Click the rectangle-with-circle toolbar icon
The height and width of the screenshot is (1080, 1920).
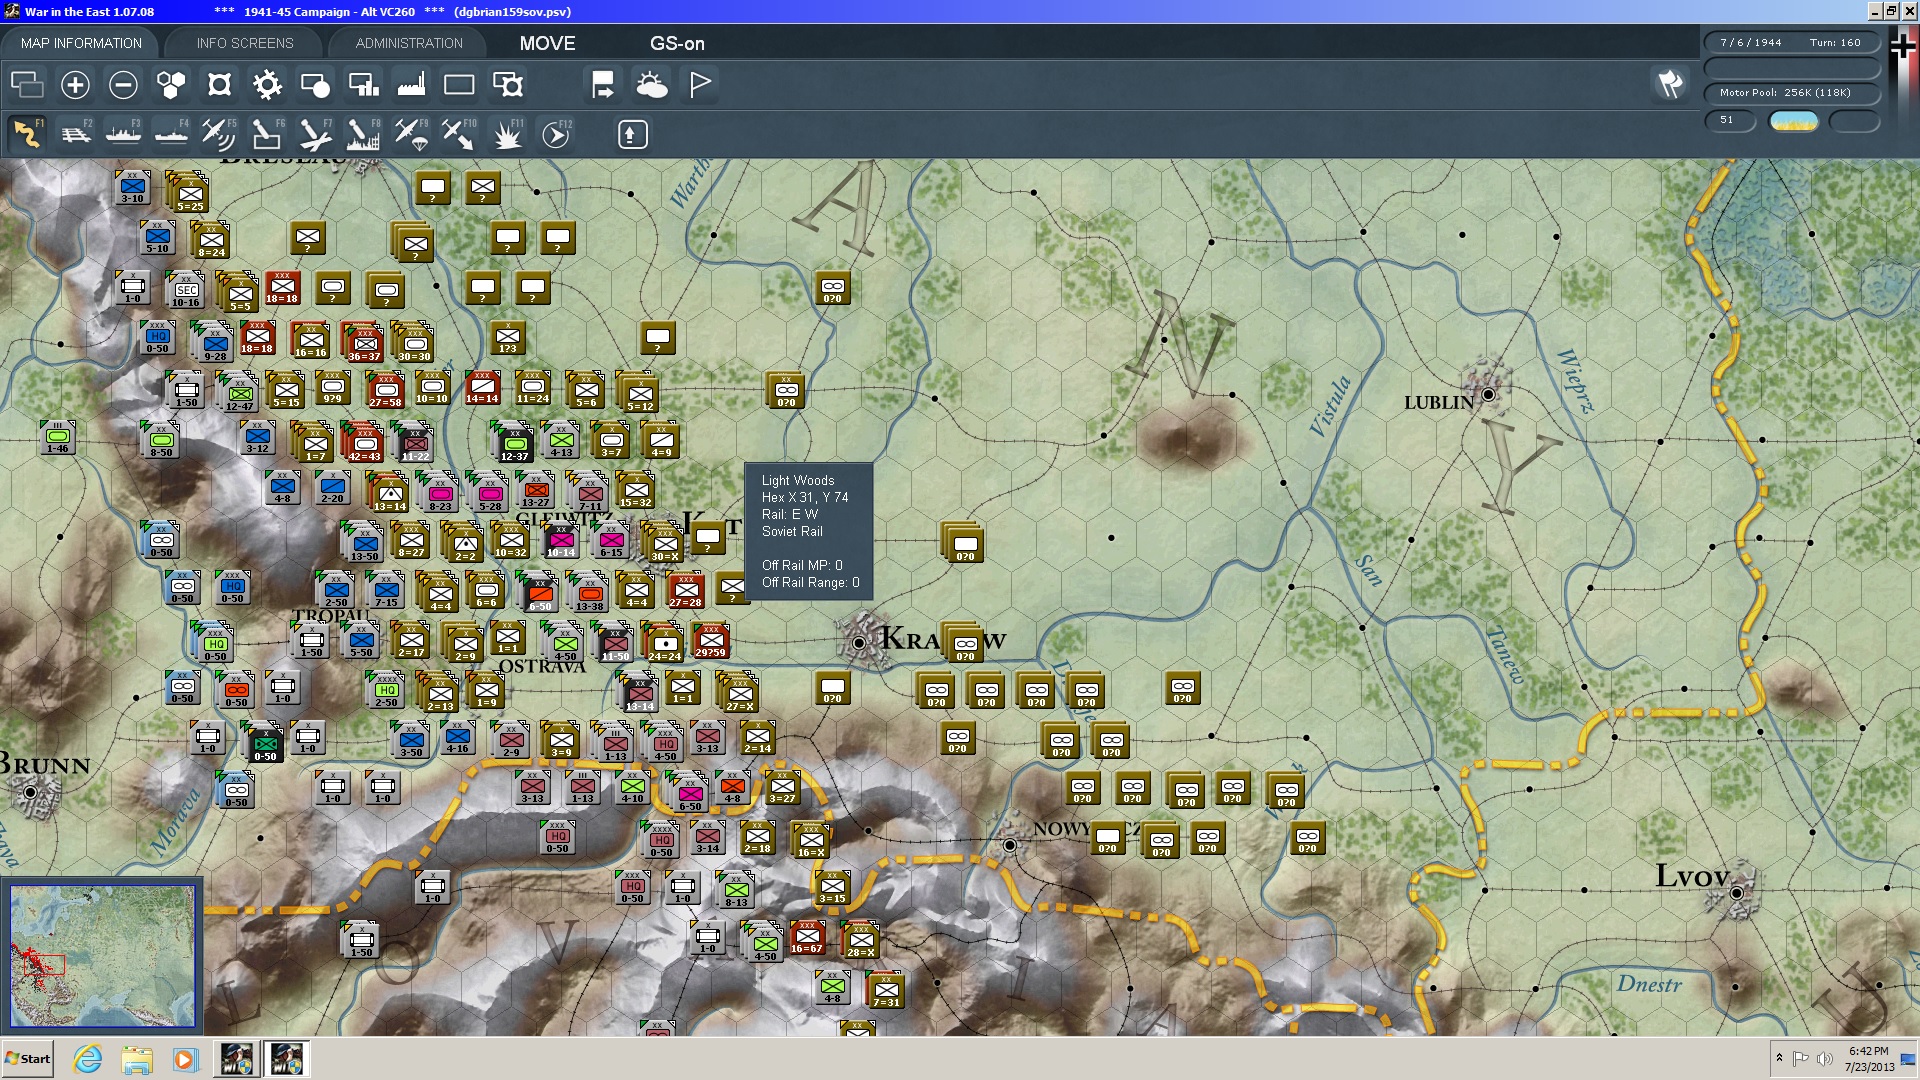point(315,85)
